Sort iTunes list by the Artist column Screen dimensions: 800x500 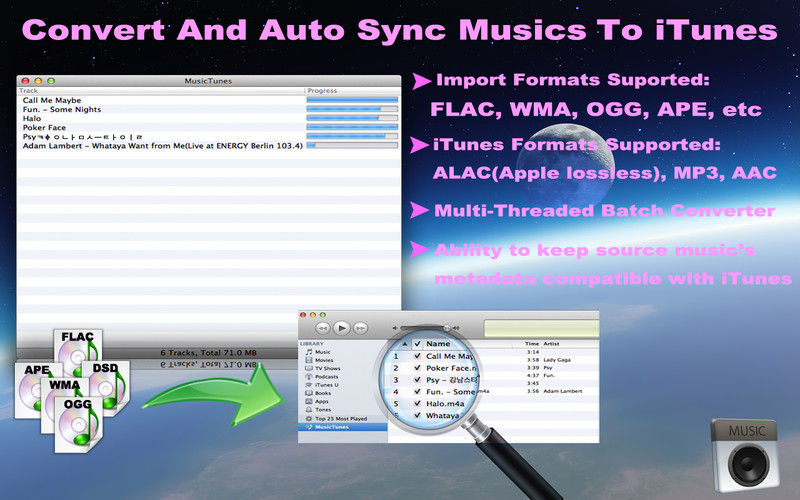[x=551, y=344]
